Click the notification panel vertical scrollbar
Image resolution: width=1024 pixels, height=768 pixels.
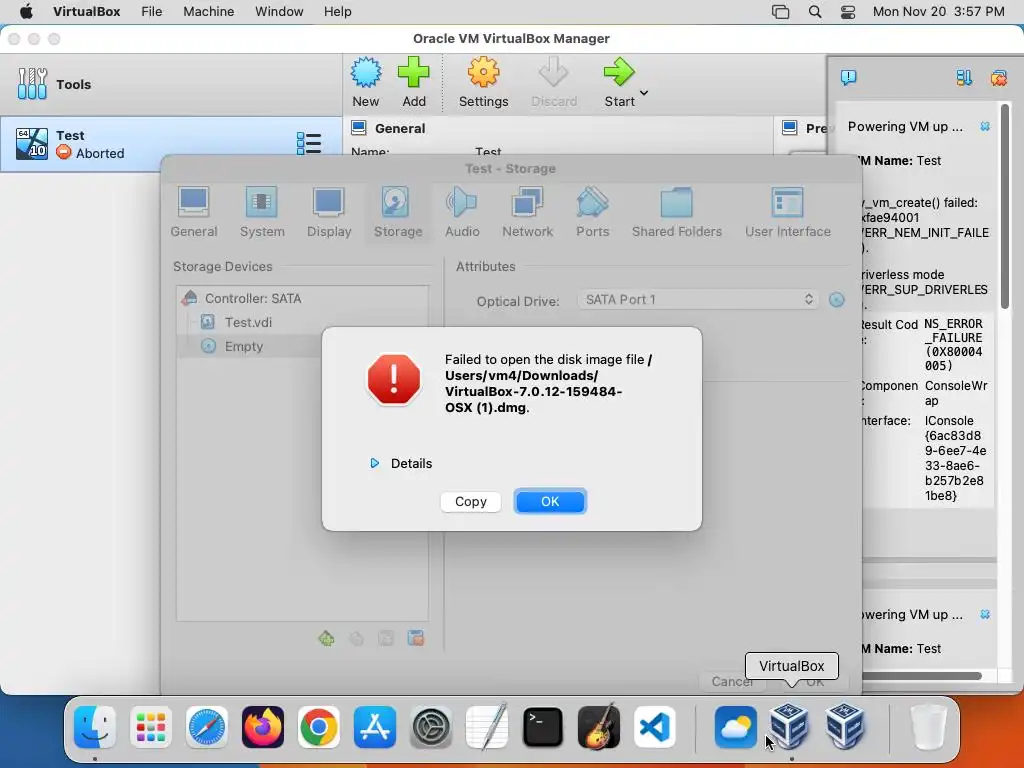pyautogui.click(x=1005, y=206)
